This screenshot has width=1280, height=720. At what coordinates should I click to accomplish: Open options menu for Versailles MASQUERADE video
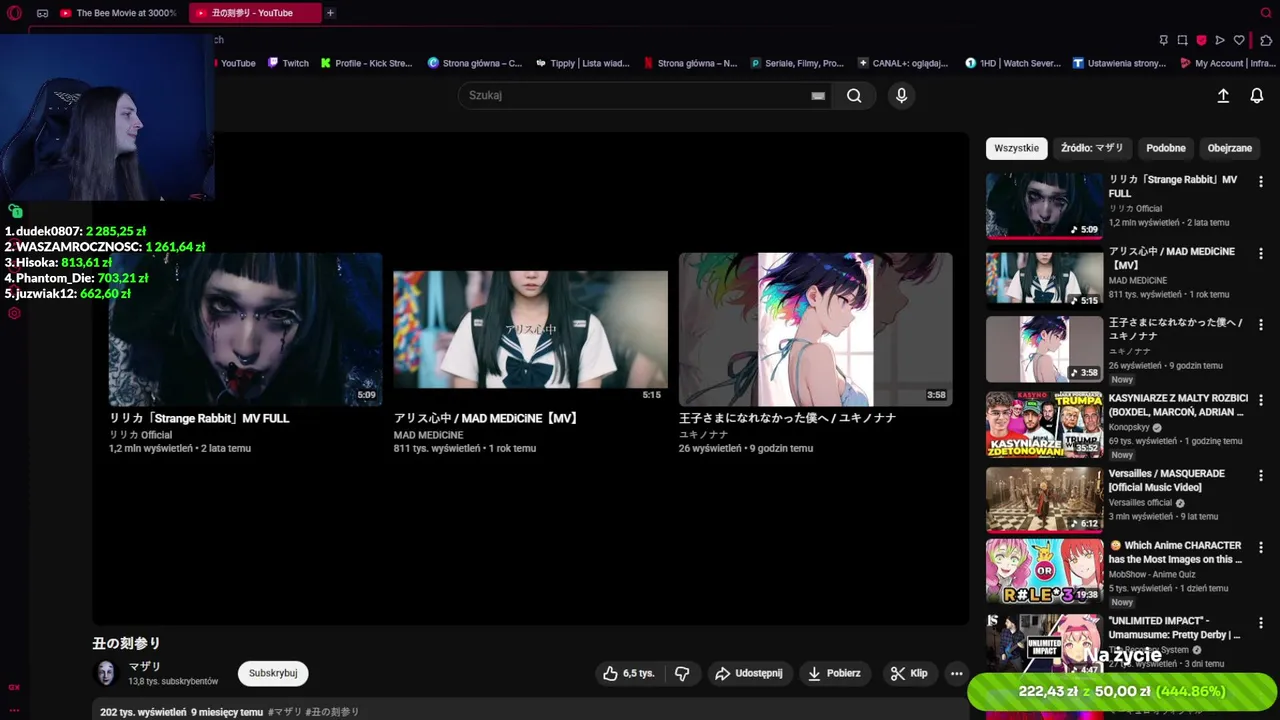pyautogui.click(x=1260, y=476)
